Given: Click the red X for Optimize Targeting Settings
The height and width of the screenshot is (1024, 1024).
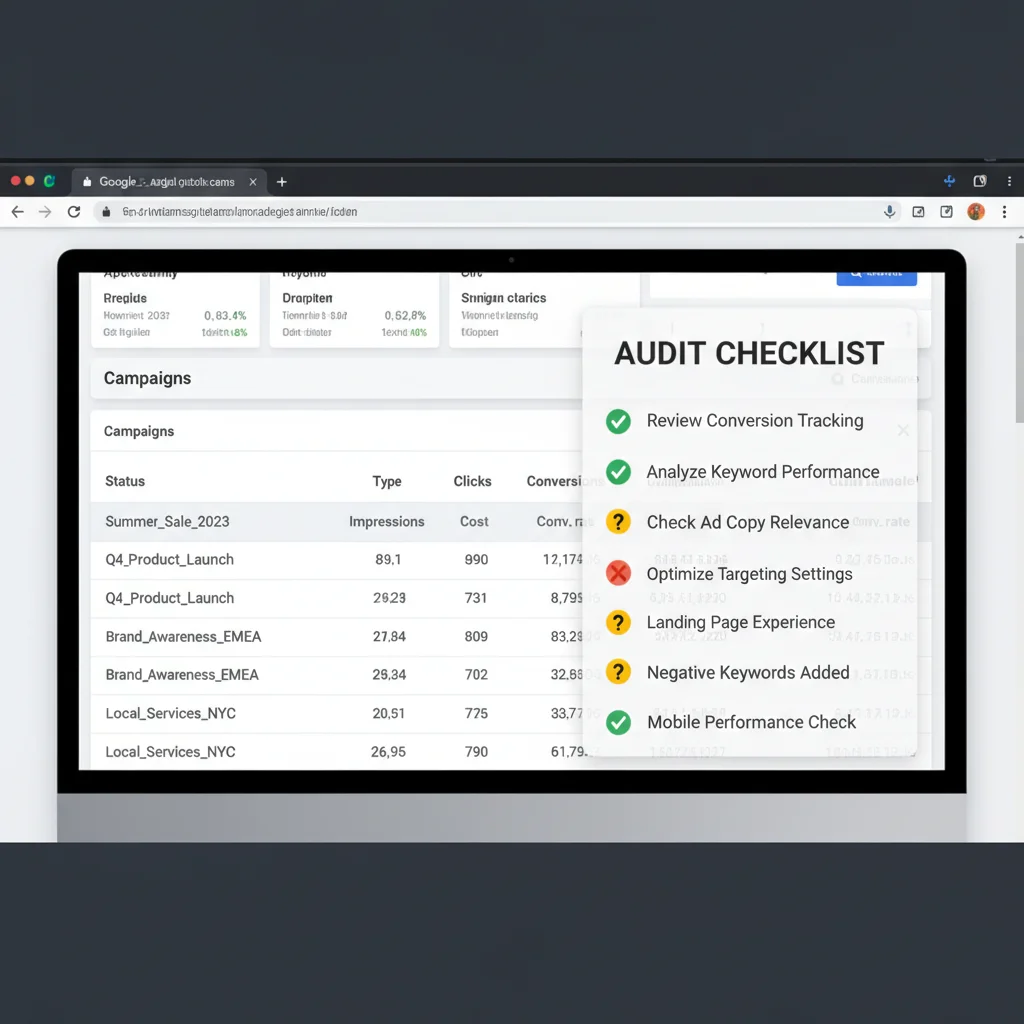Looking at the screenshot, I should click(x=618, y=573).
